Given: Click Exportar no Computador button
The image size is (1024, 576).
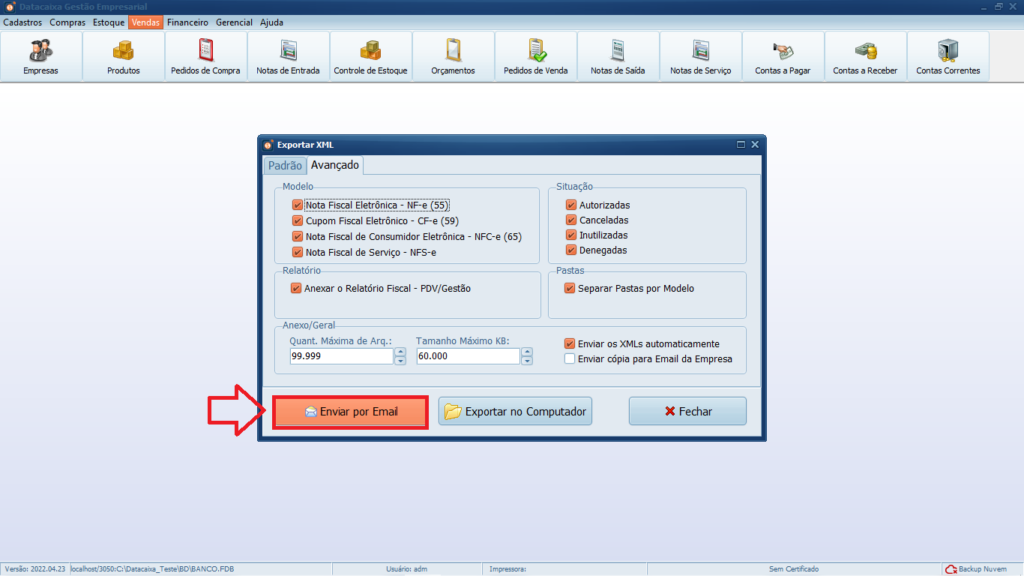Looking at the screenshot, I should point(515,411).
